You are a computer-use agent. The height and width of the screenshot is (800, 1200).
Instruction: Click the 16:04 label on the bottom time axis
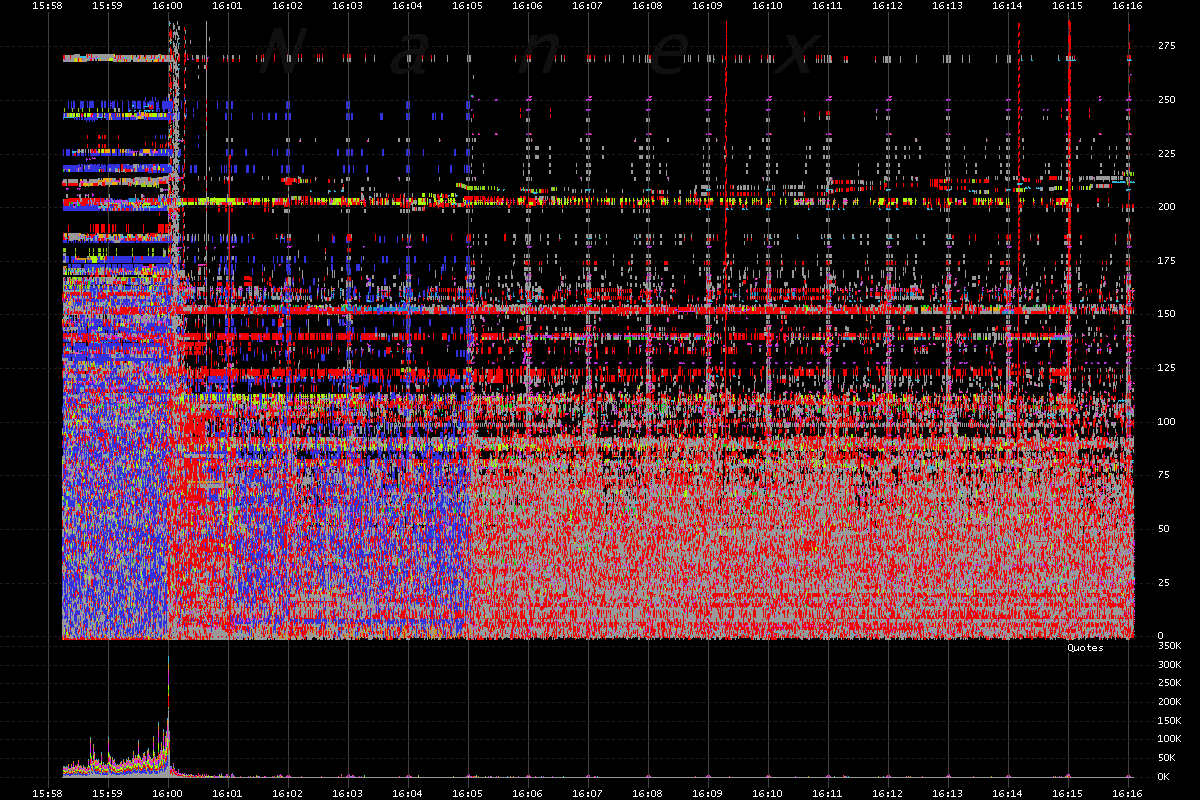407,792
